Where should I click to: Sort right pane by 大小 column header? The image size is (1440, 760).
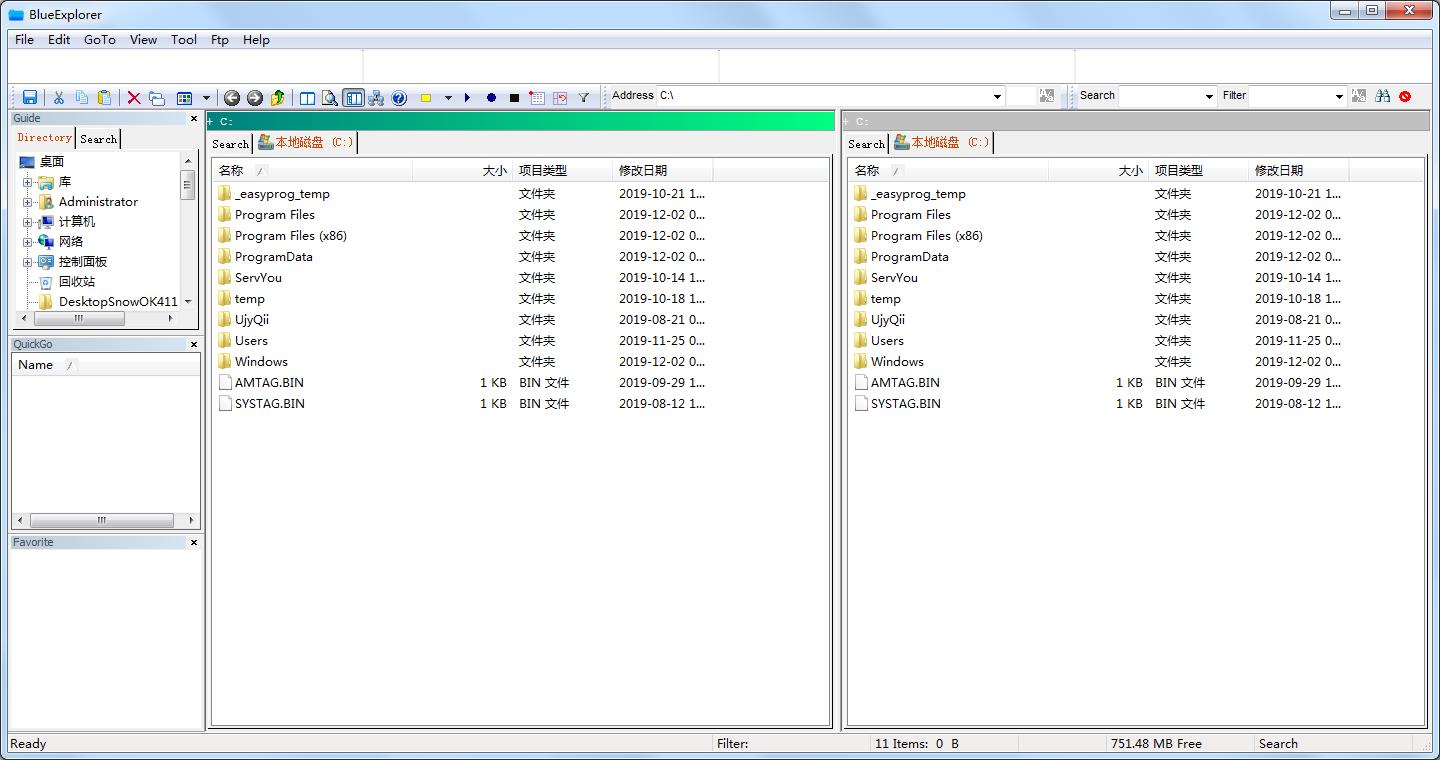click(x=1098, y=171)
